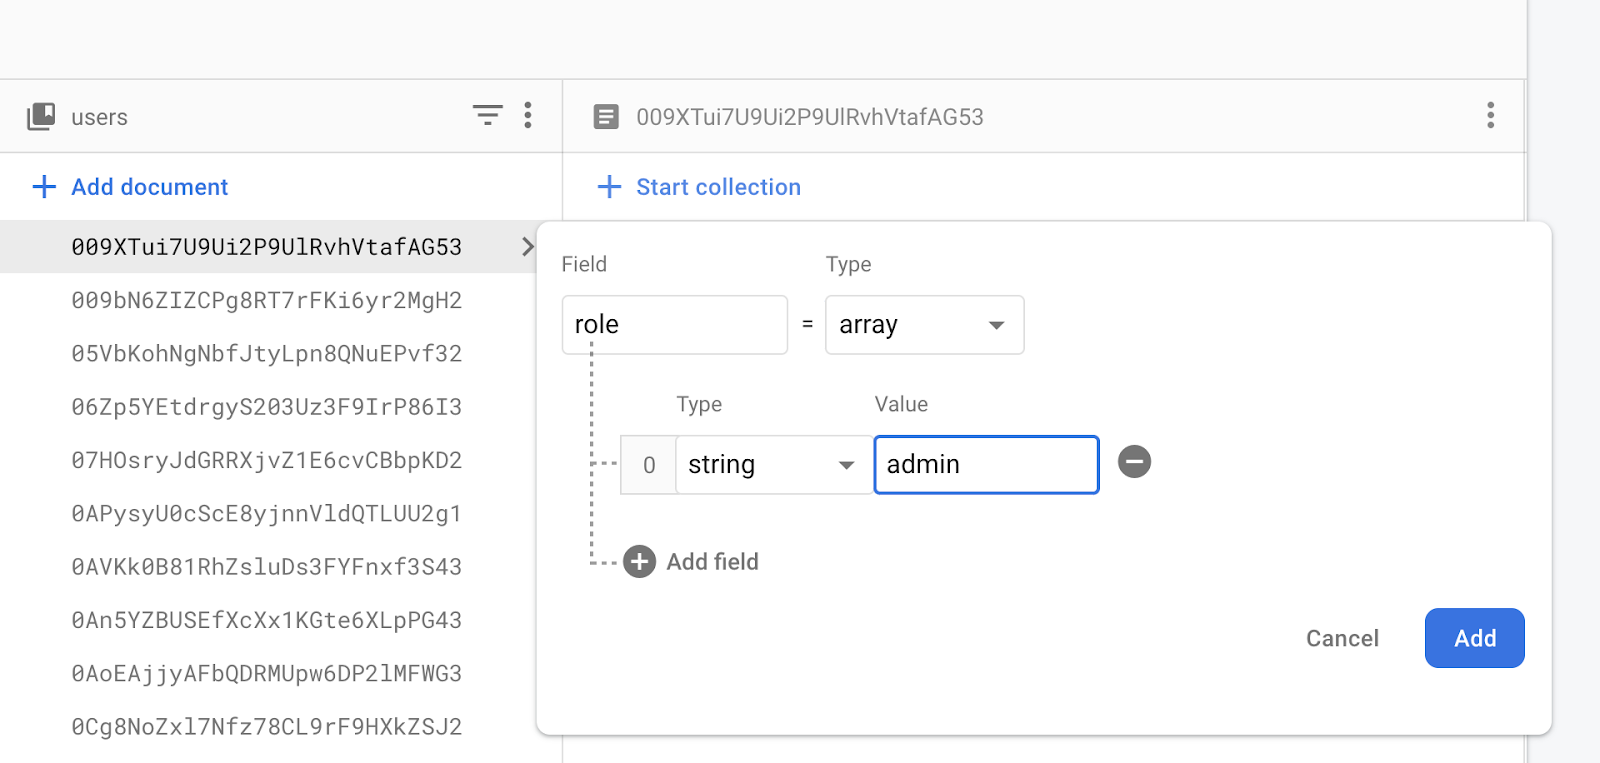Click Add document link
This screenshot has width=1600, height=763.
[x=149, y=187]
